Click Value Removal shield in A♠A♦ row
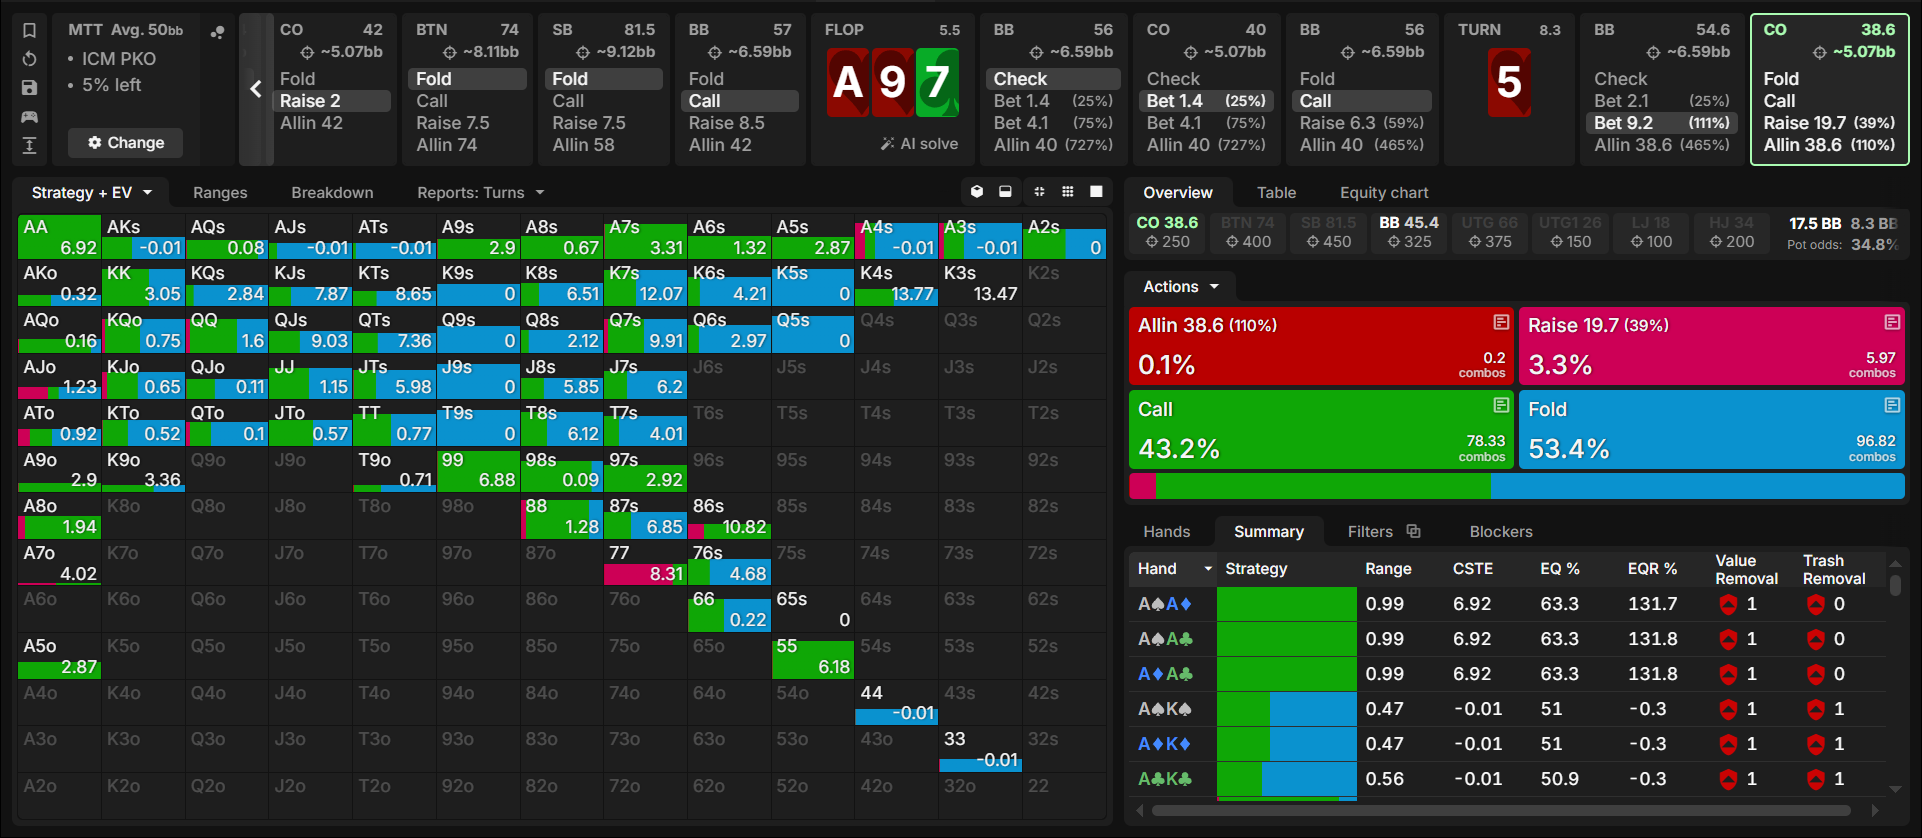This screenshot has width=1922, height=838. [1728, 604]
